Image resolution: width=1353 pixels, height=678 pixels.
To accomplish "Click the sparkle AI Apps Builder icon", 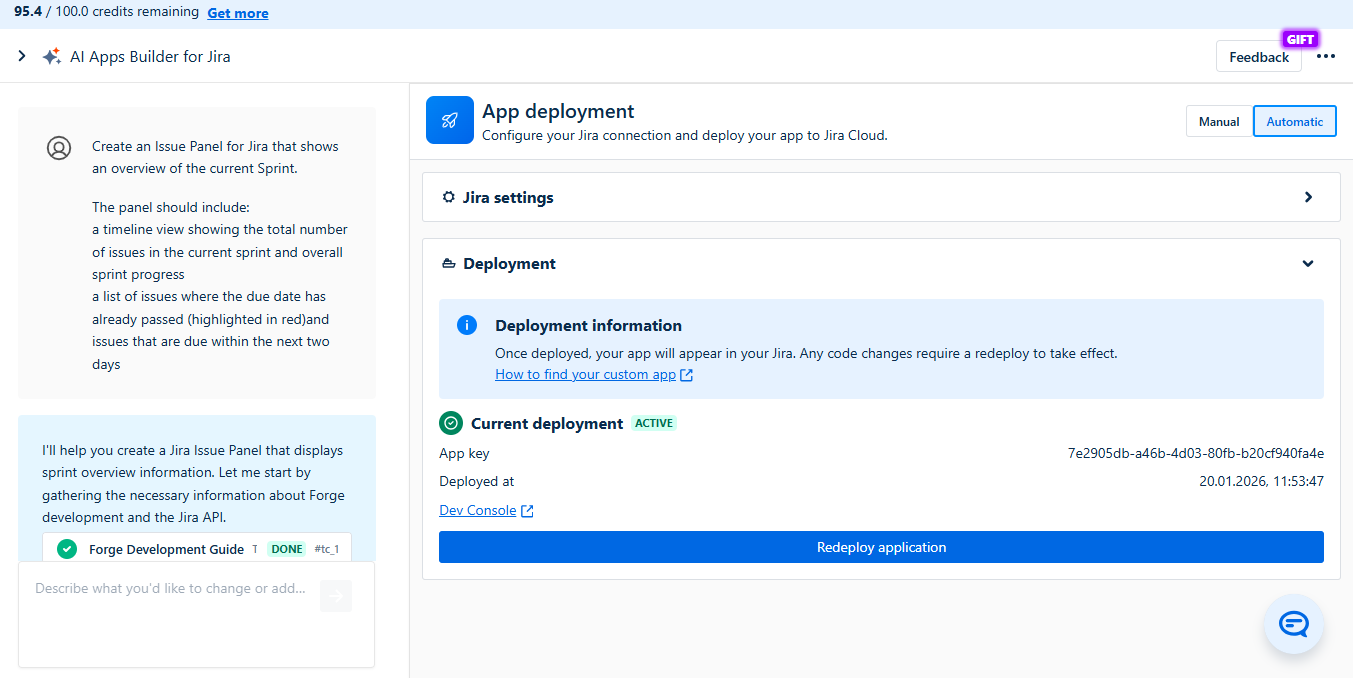I will (x=52, y=57).
